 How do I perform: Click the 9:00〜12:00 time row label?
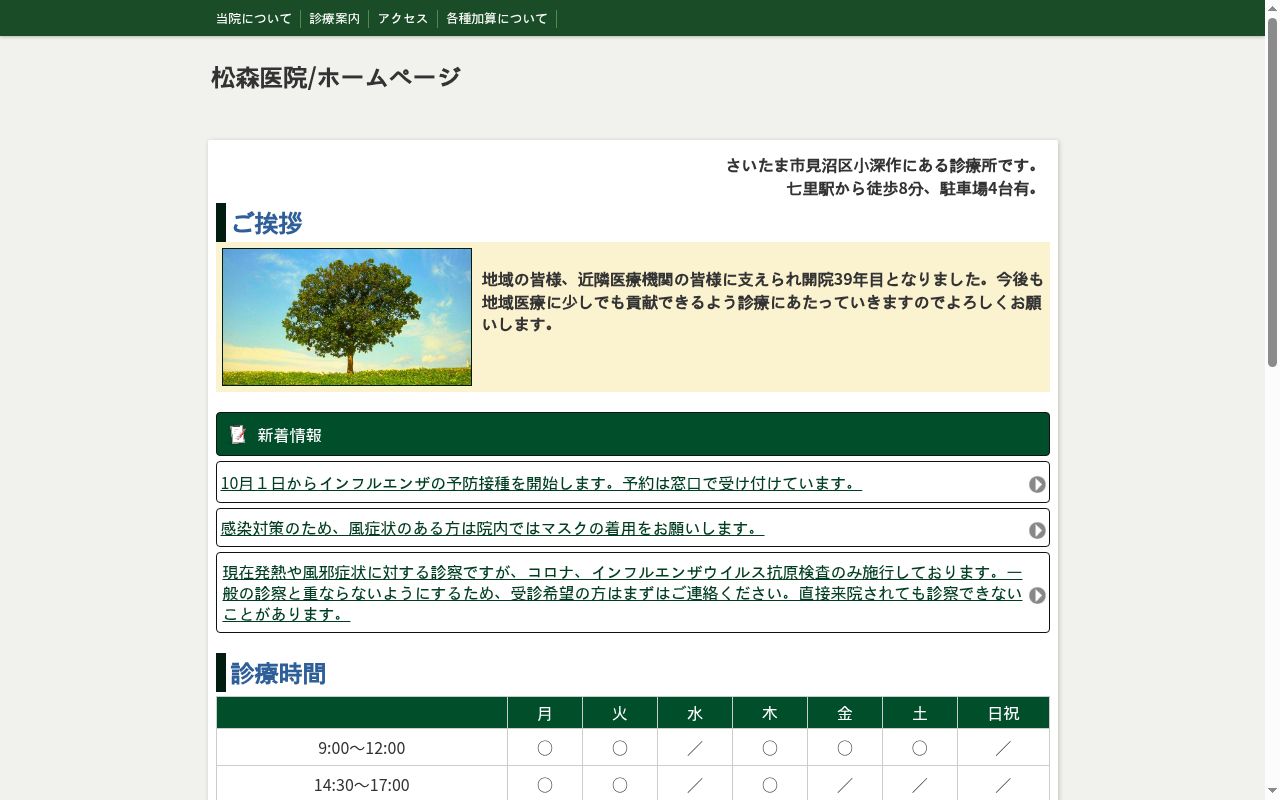[362, 748]
